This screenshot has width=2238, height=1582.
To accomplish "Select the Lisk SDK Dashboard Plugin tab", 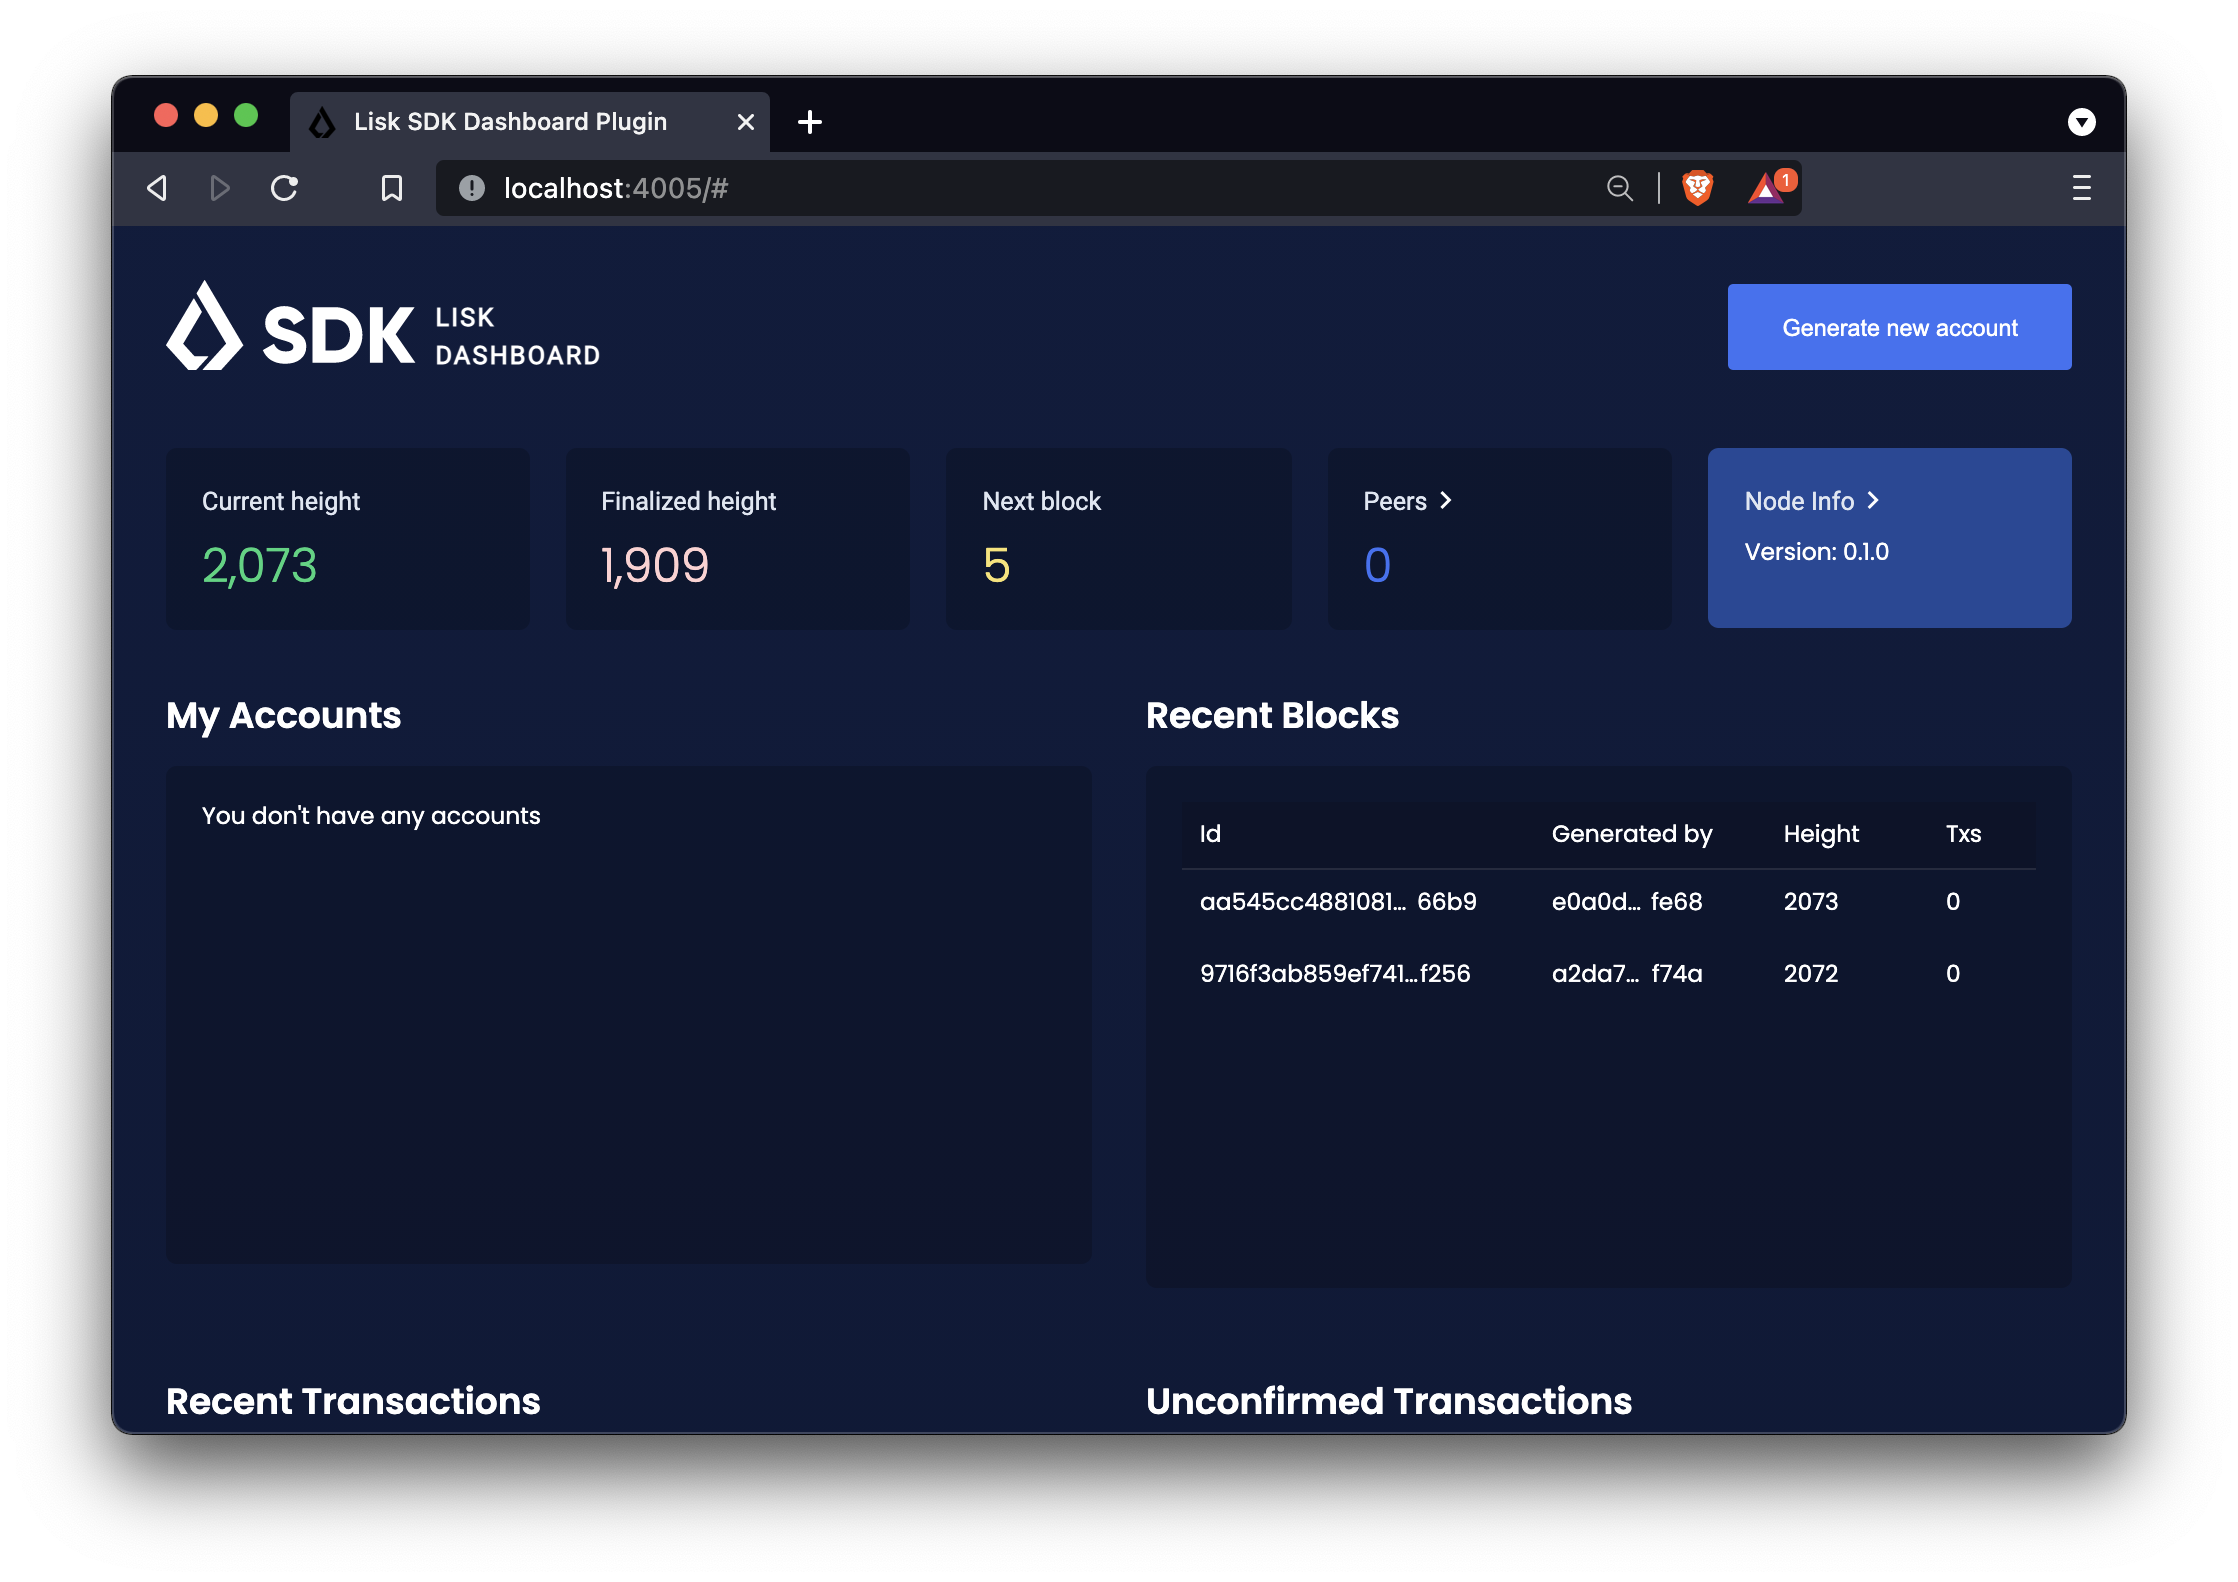I will [530, 122].
